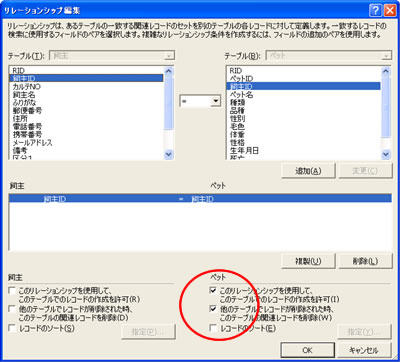Select メールアドレス field
This screenshot has height=362, width=400.
click(87, 143)
